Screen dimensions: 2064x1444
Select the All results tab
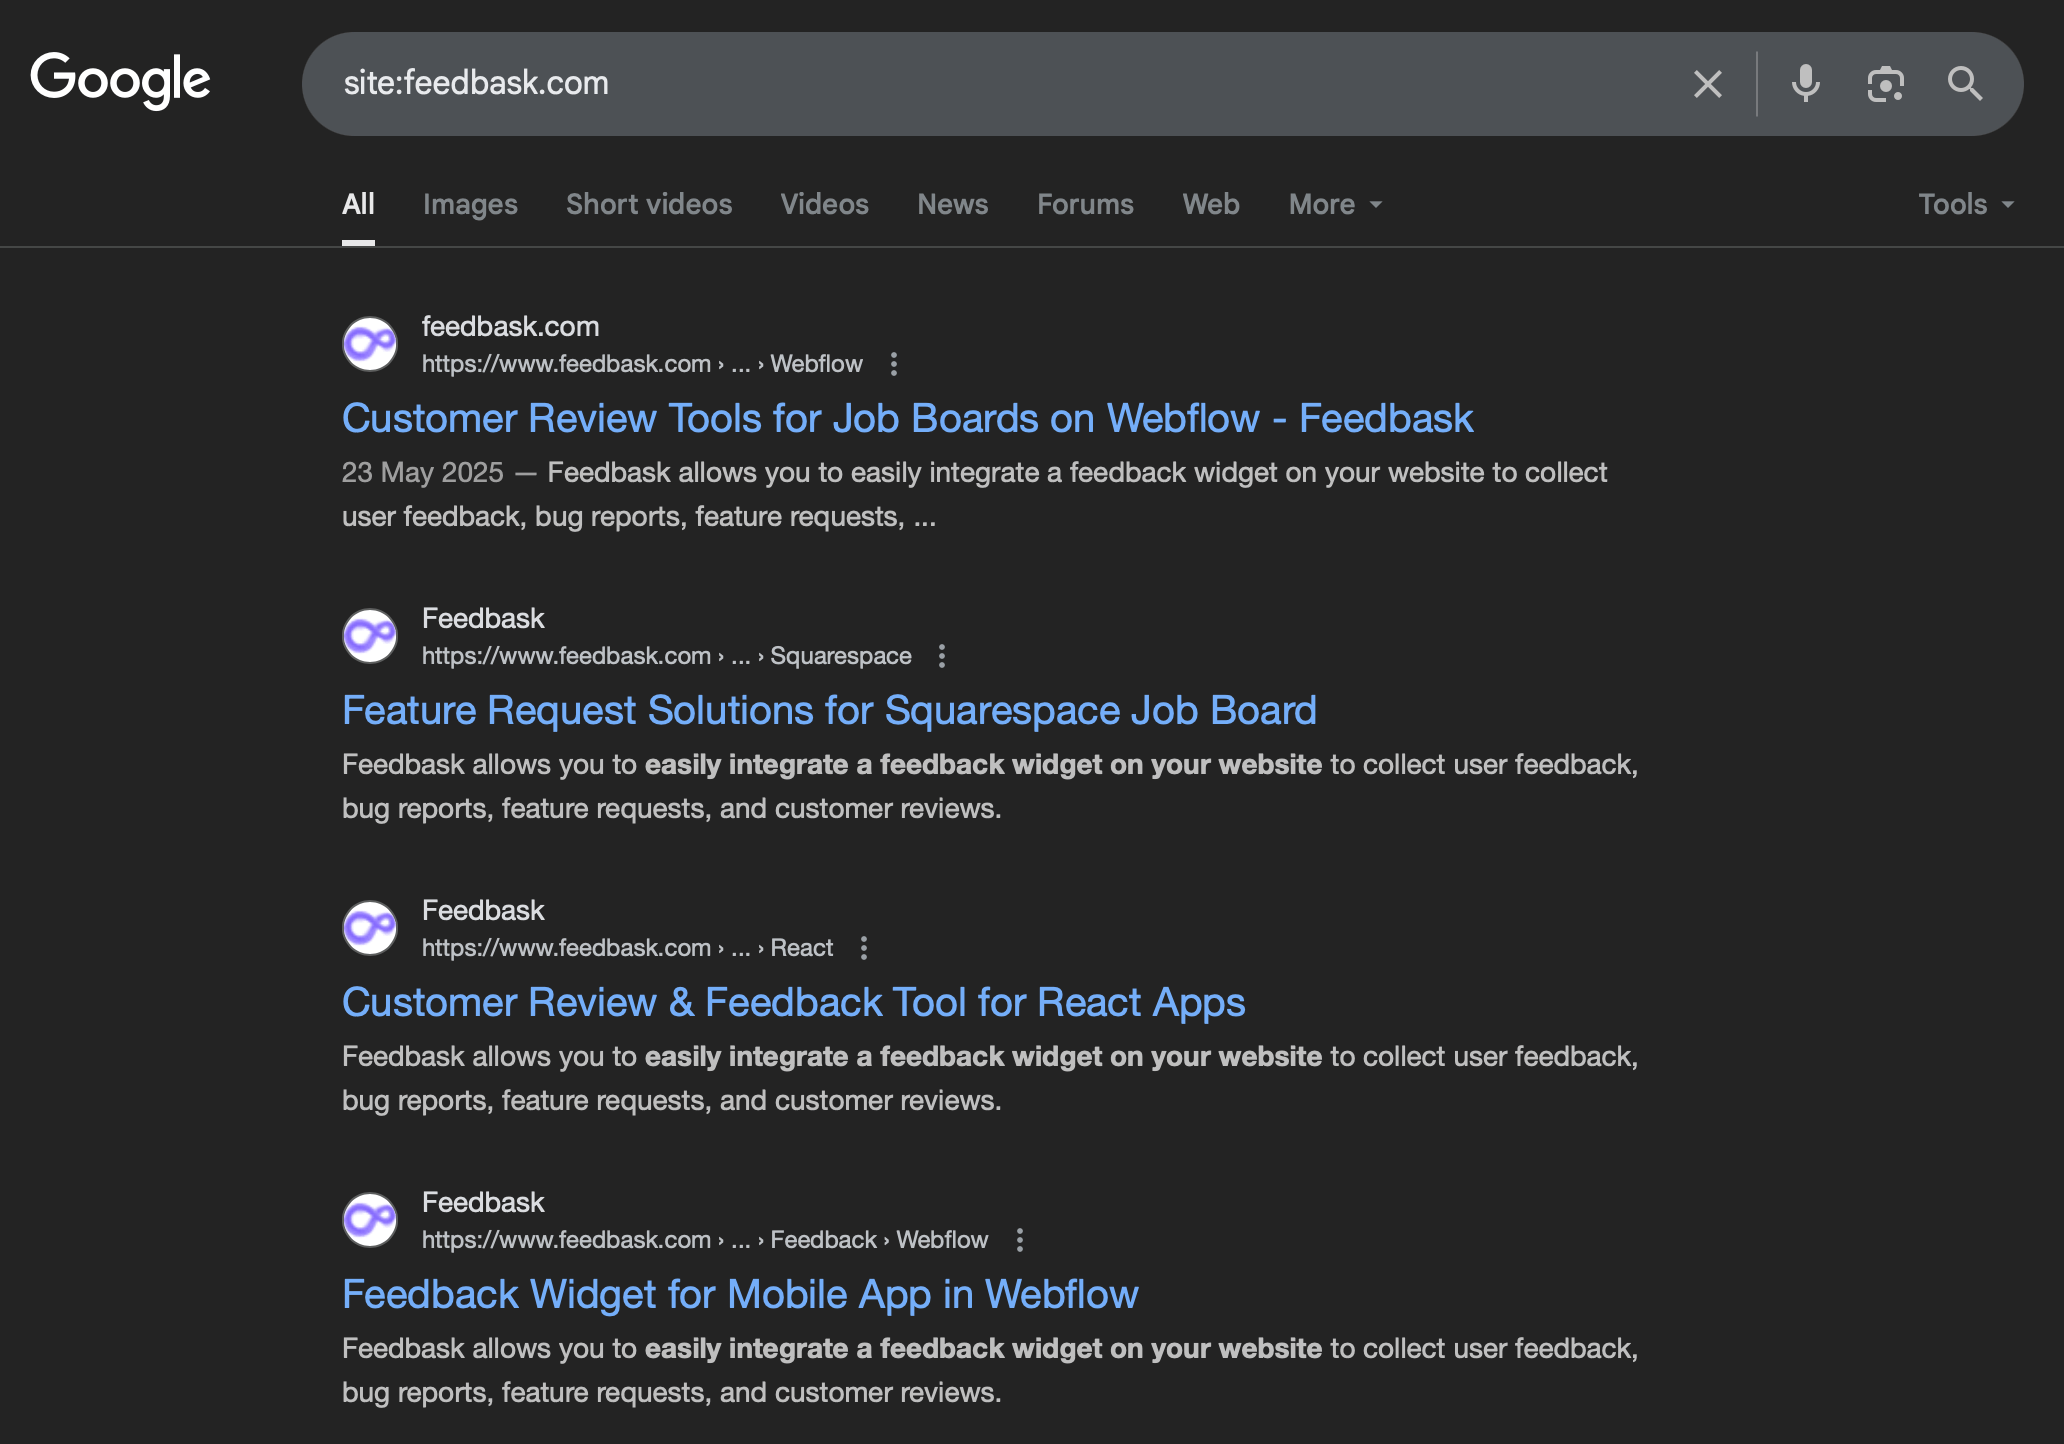tap(358, 204)
